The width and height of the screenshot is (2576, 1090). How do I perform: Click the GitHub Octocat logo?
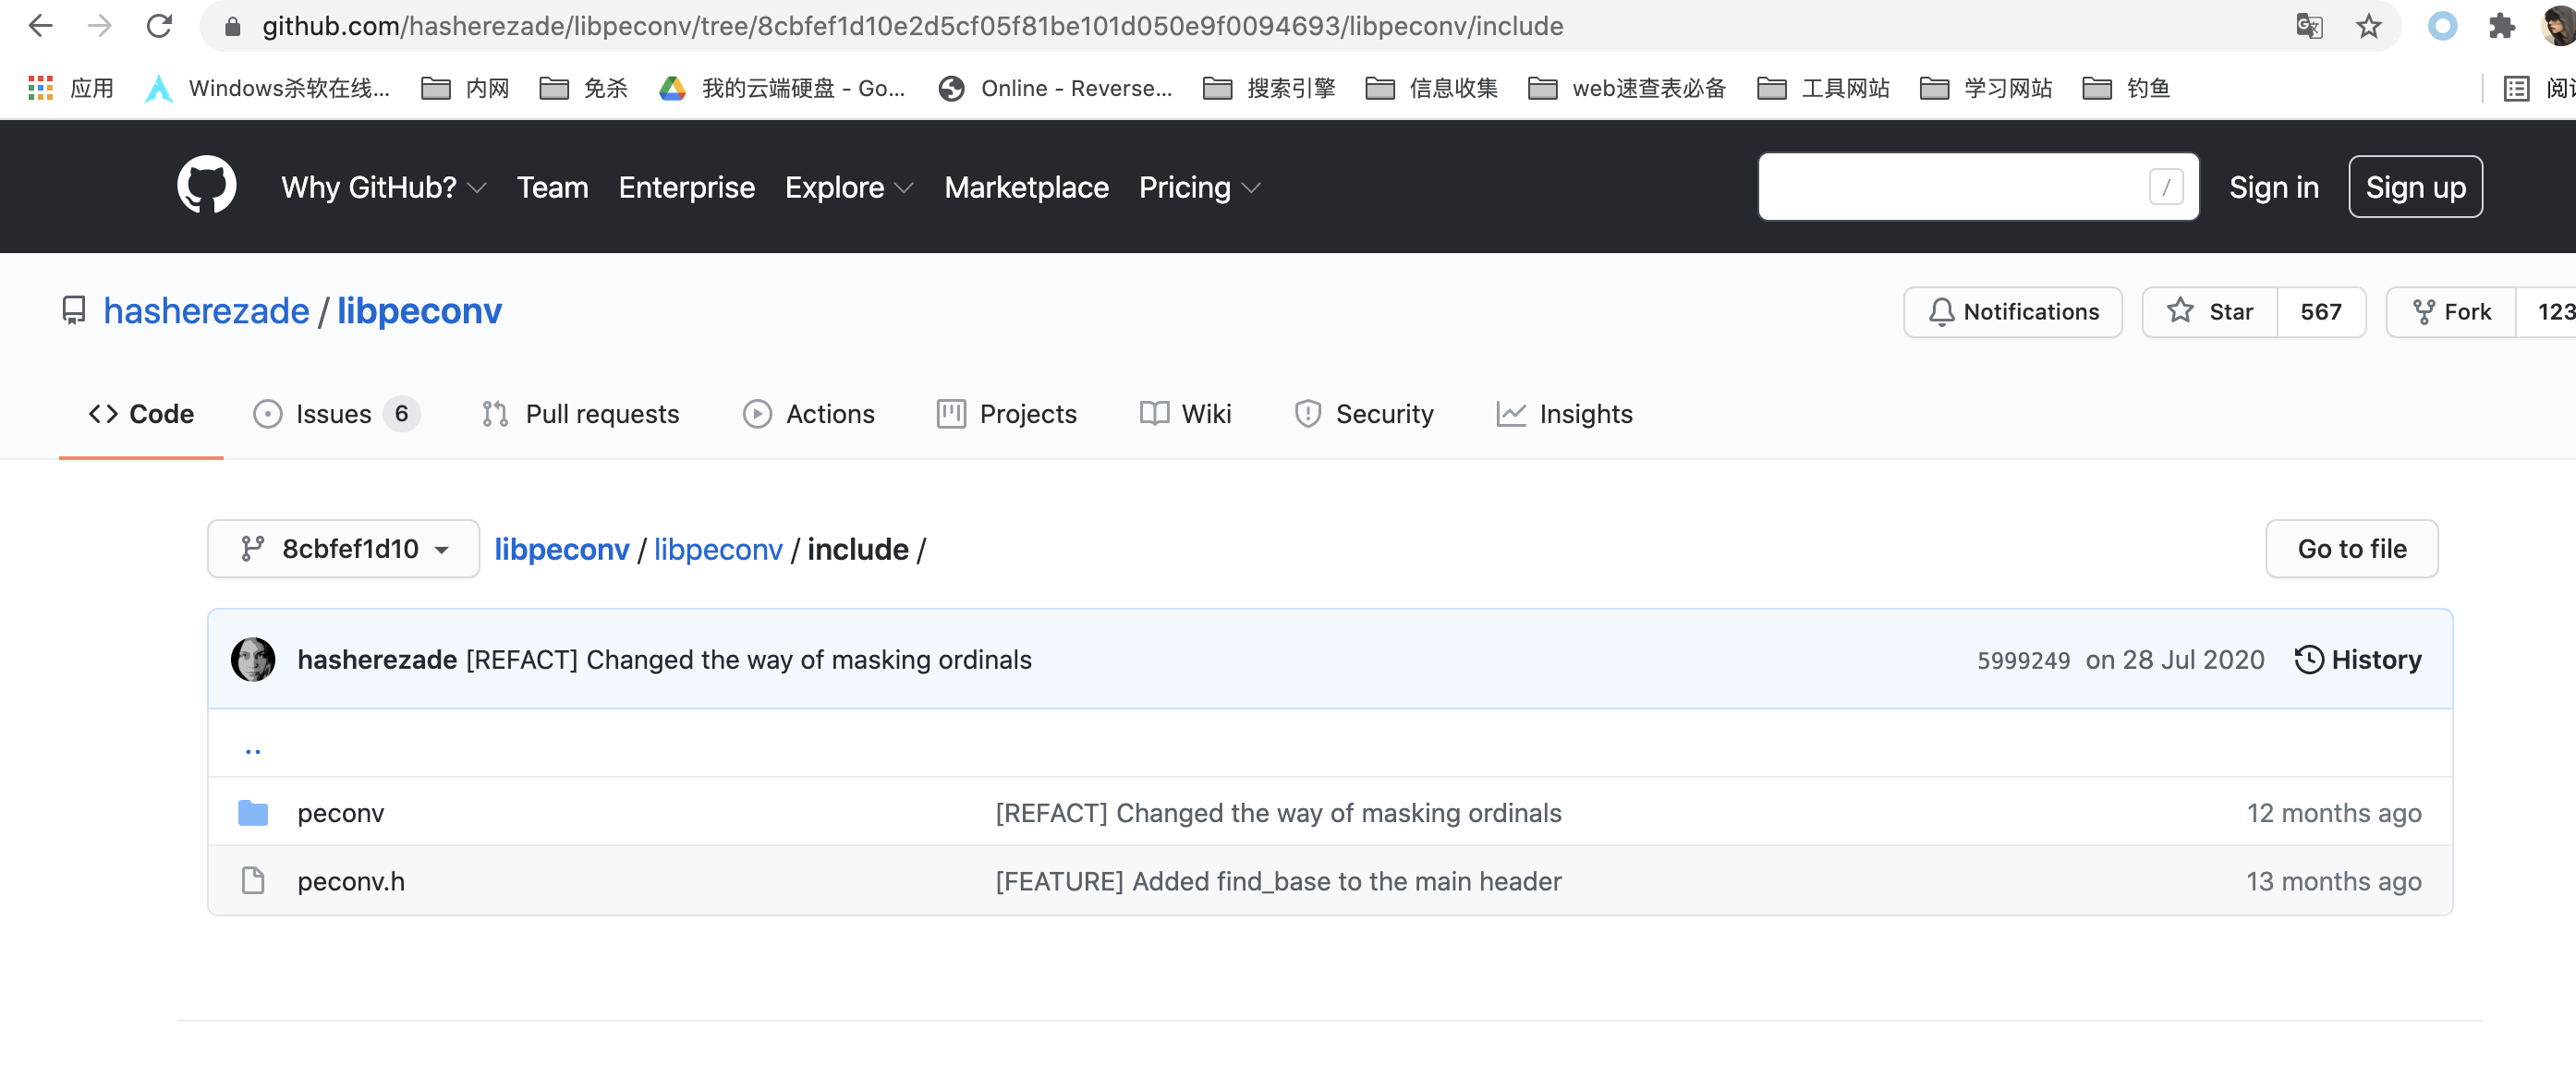[x=206, y=186]
